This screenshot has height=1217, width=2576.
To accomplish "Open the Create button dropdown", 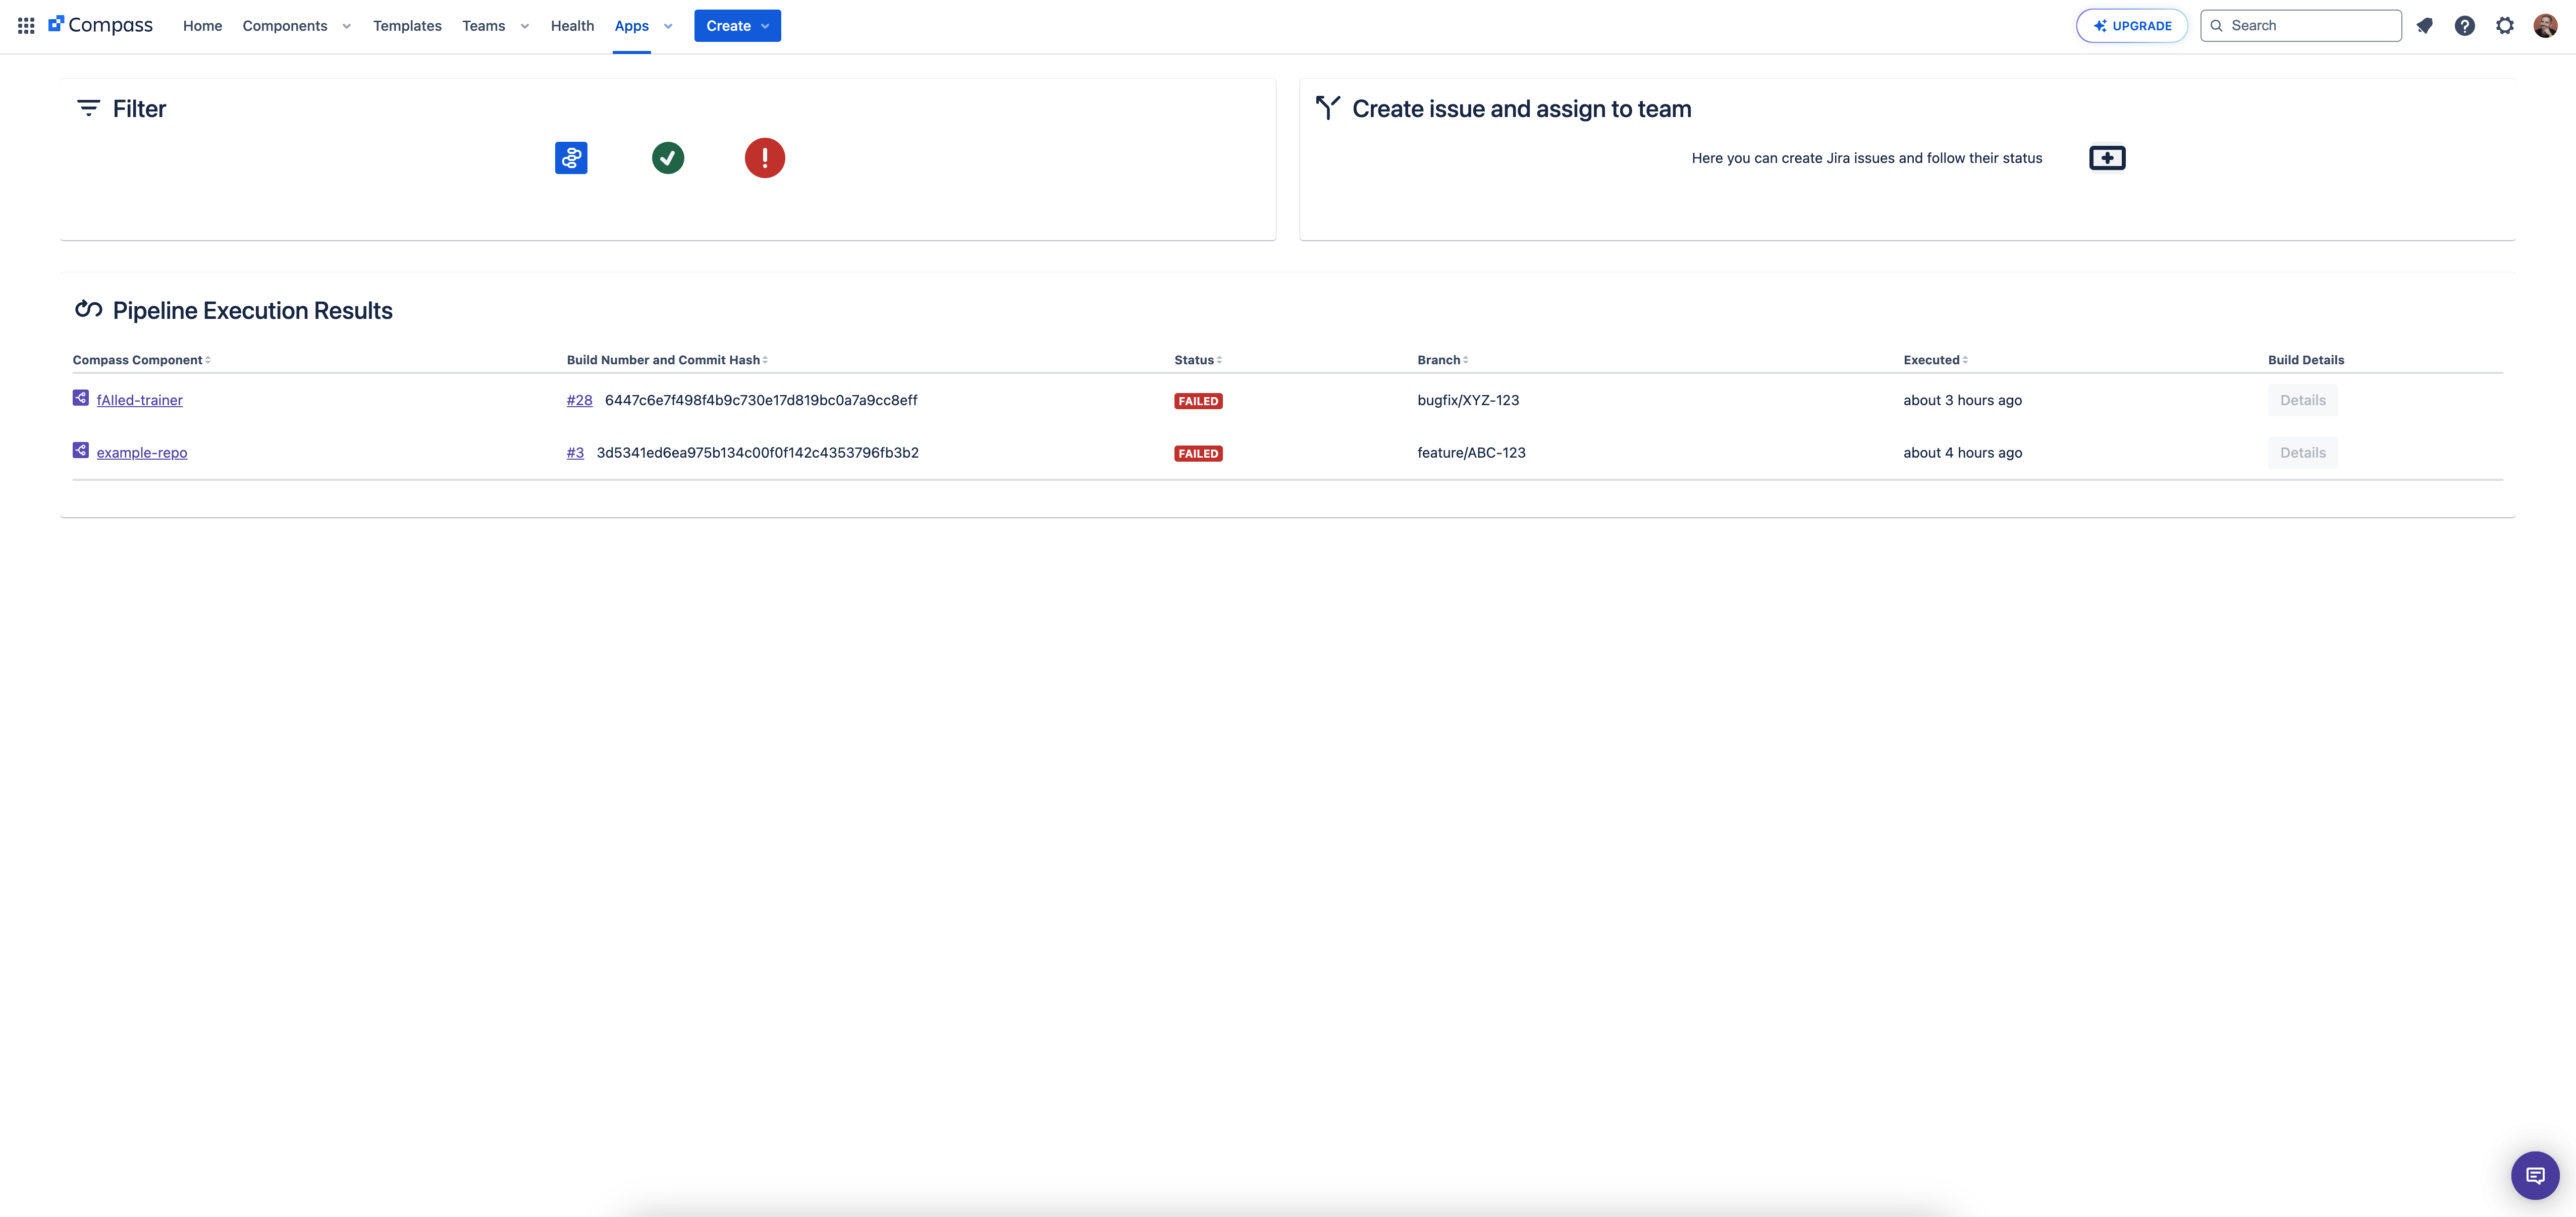I will (737, 26).
